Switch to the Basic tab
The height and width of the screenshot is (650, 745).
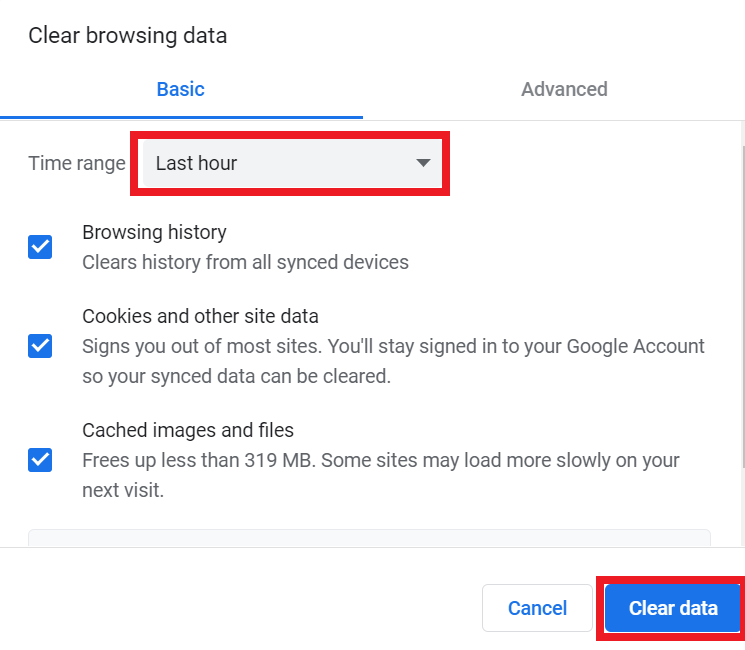click(x=181, y=89)
